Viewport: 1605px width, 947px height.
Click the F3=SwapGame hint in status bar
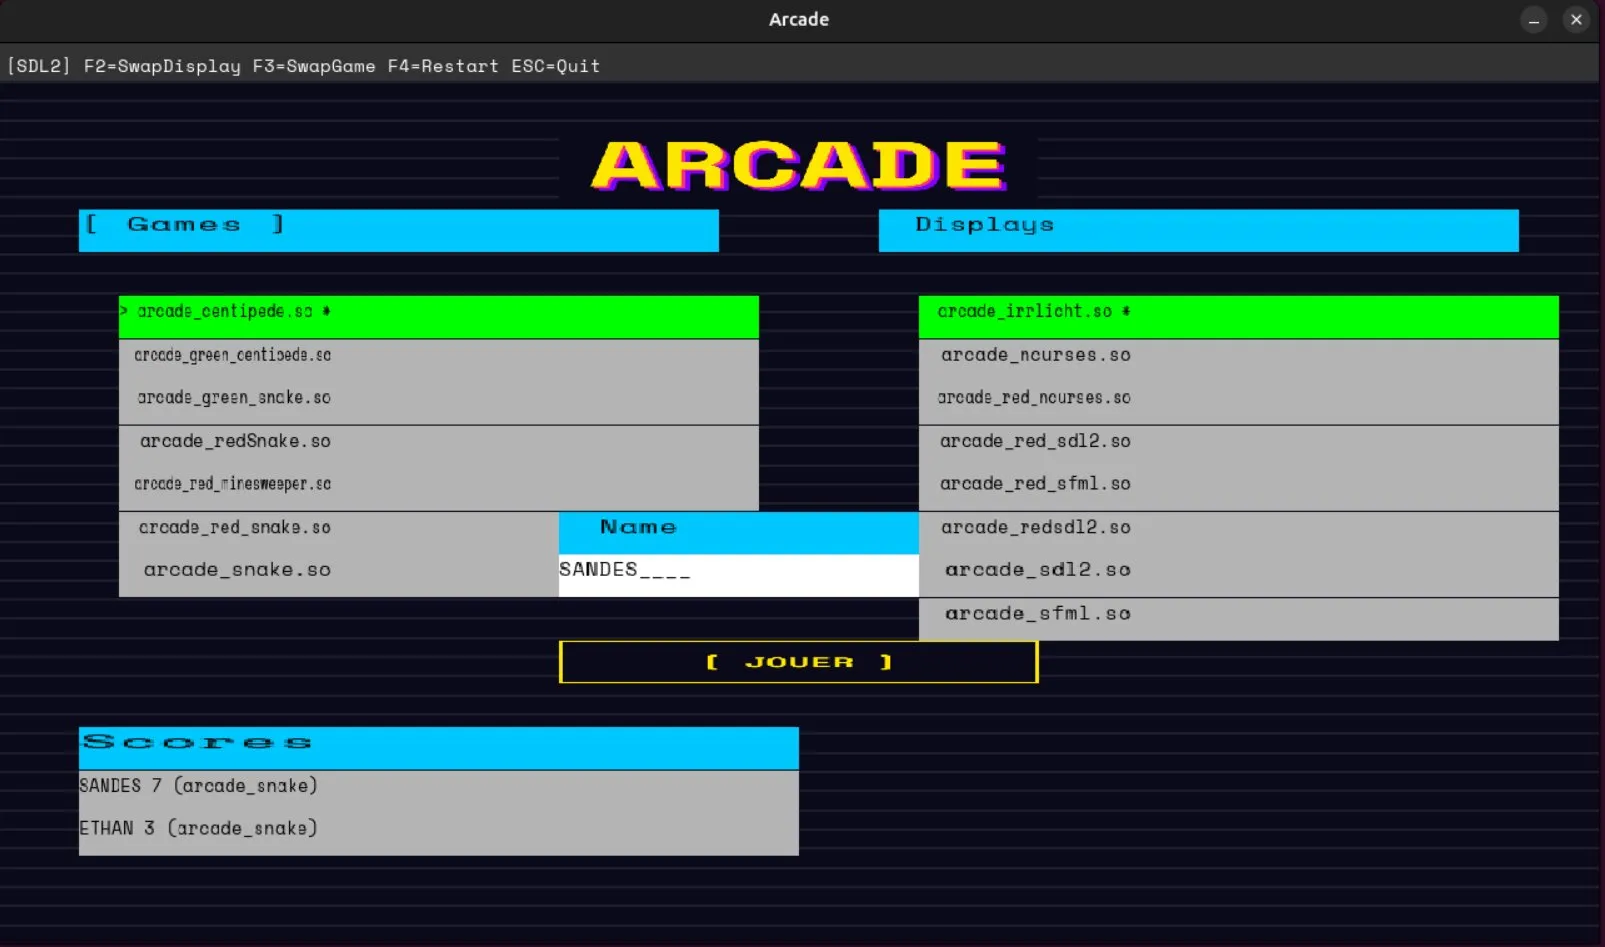pyautogui.click(x=314, y=66)
